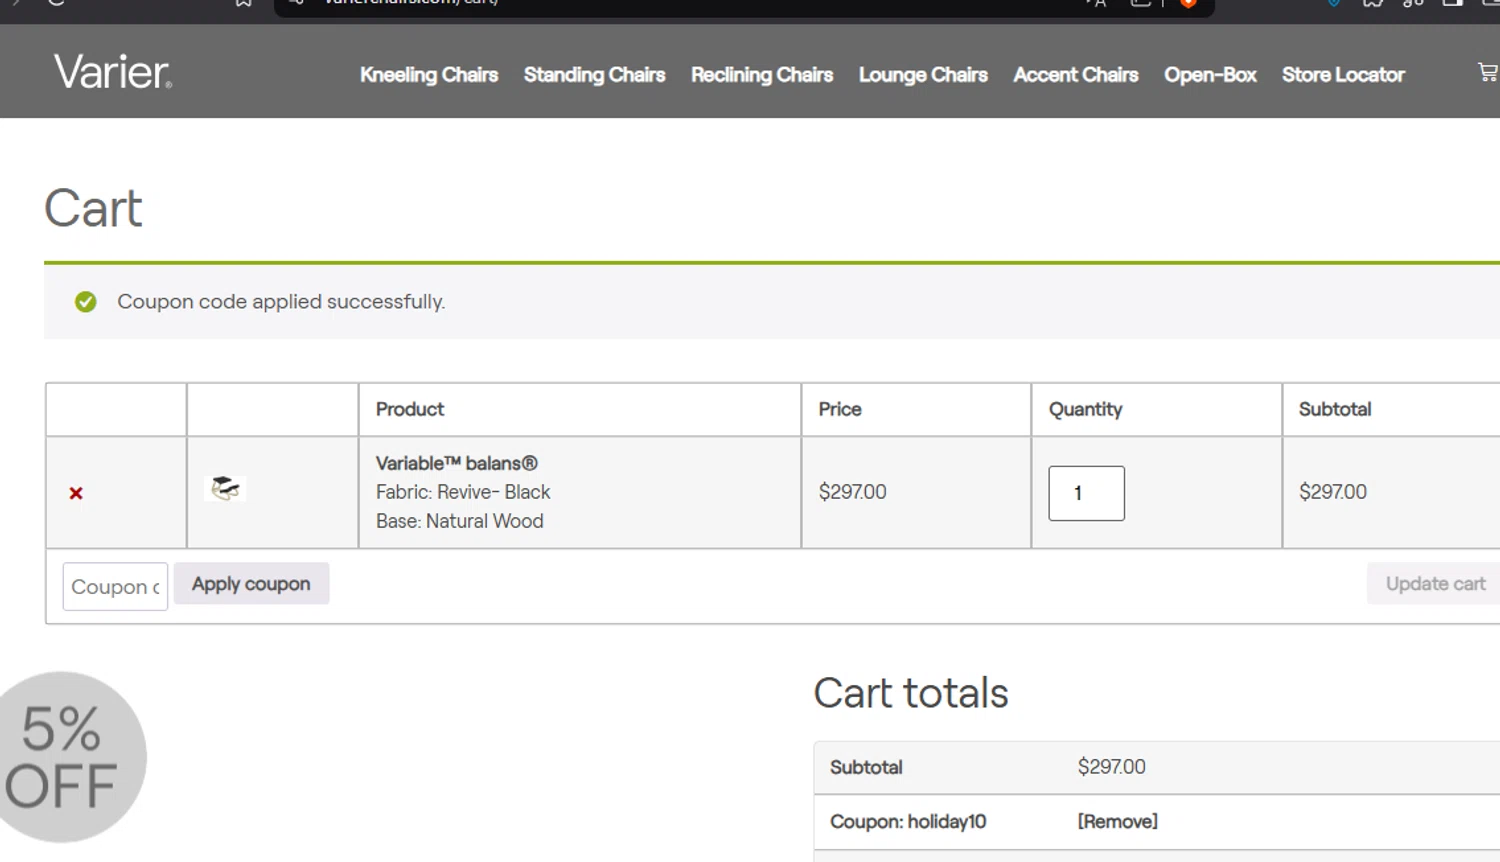Open the Open-Box page
Screen dimensions: 1500x862
[x=1210, y=75]
